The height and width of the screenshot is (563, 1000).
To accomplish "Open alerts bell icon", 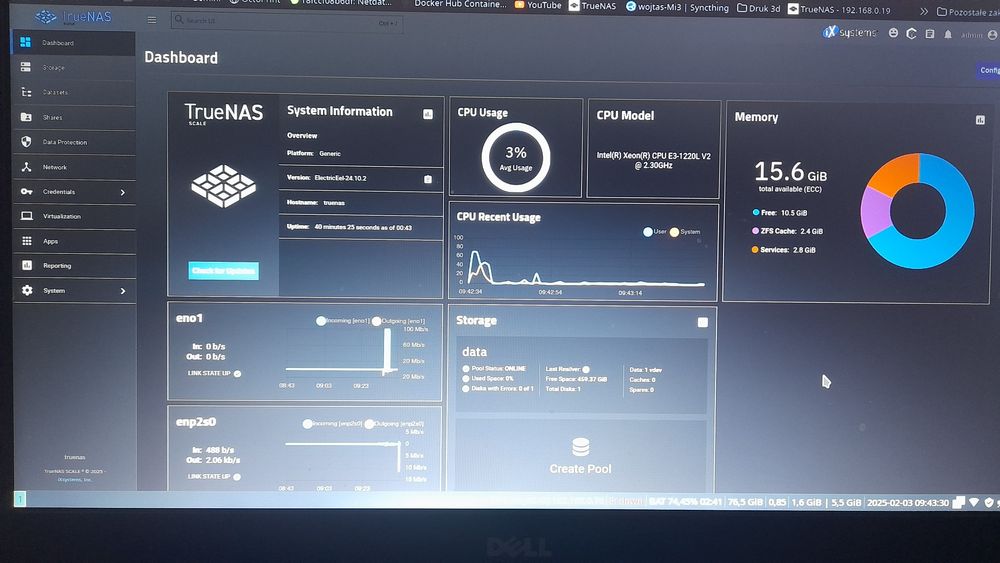I will click(948, 34).
